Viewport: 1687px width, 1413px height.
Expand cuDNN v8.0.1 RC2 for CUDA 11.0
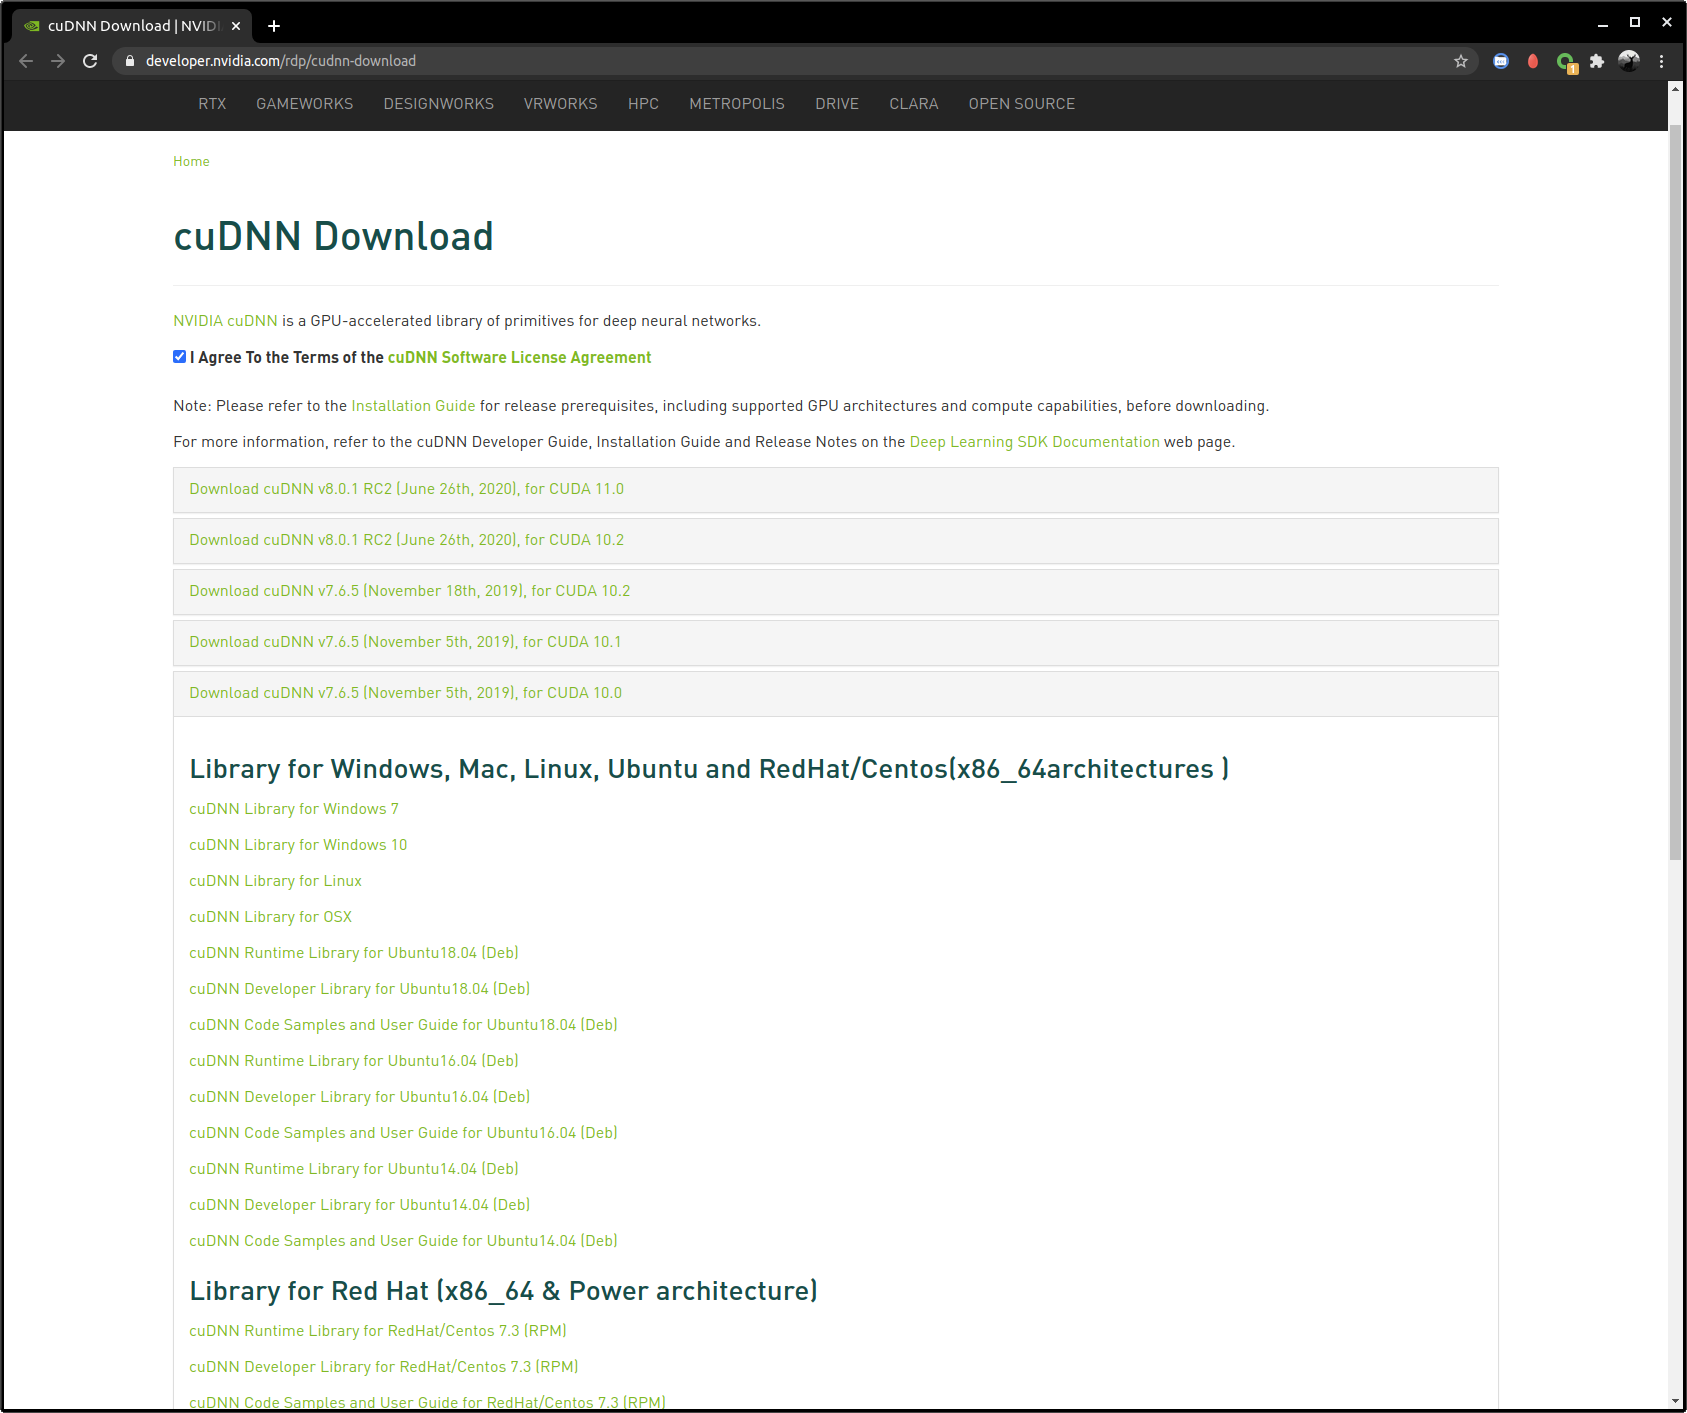(x=835, y=490)
